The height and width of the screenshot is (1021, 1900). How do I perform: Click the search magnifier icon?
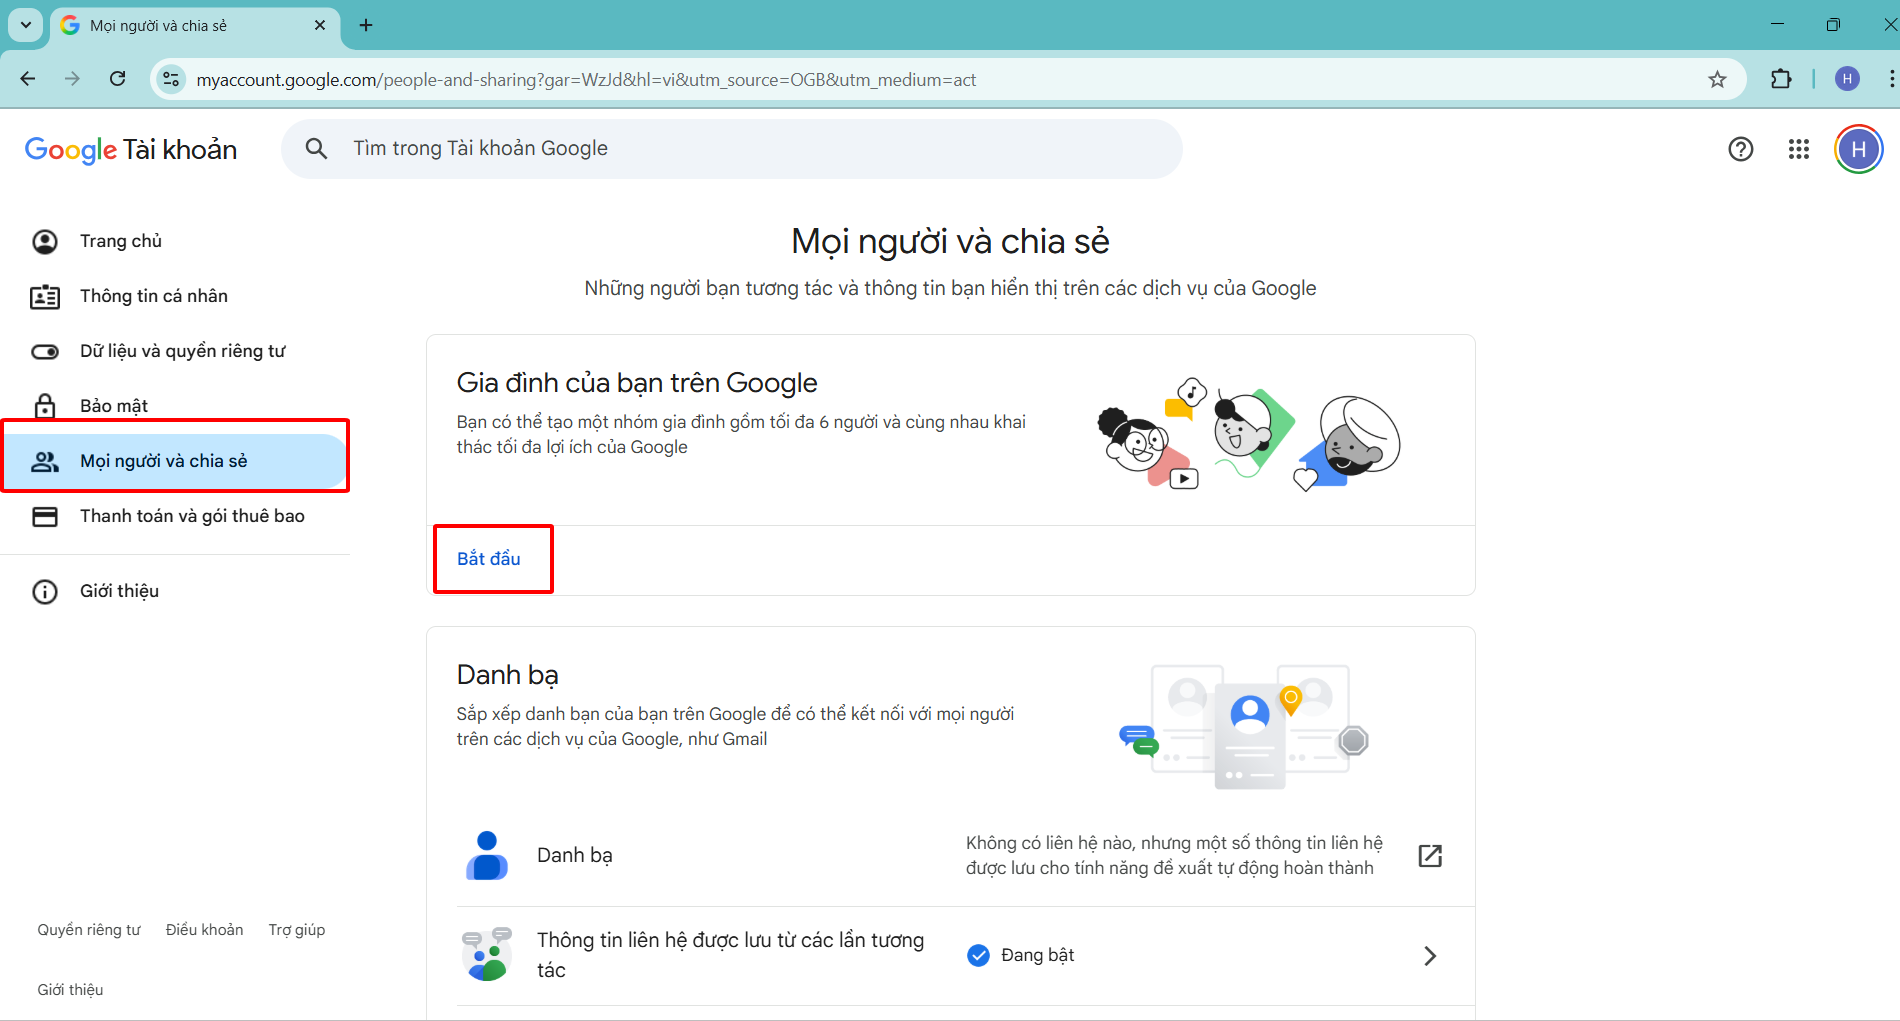point(316,149)
